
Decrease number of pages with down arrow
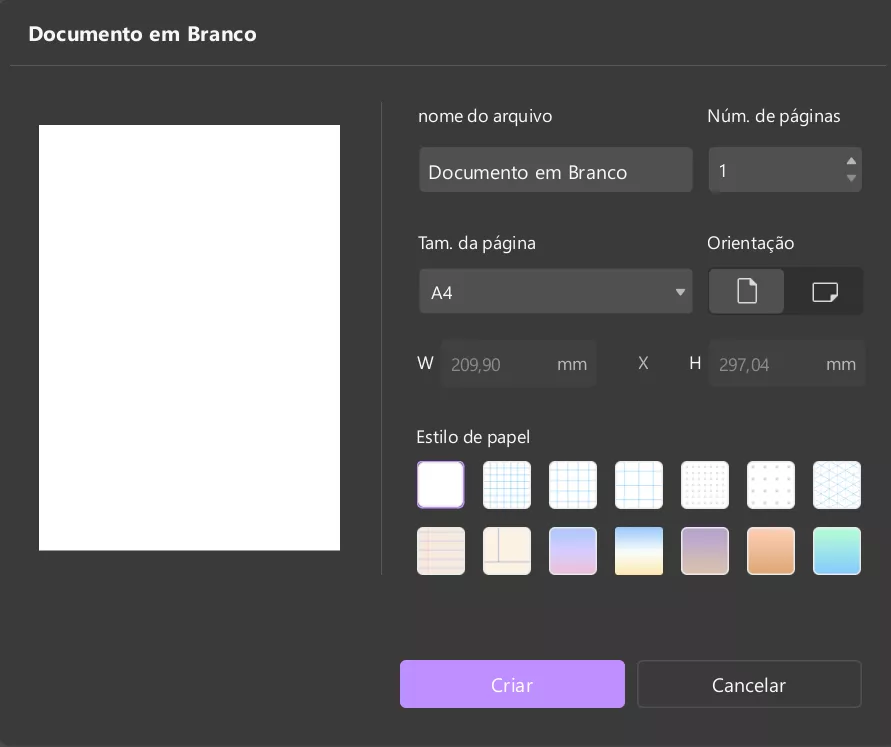pos(851,179)
